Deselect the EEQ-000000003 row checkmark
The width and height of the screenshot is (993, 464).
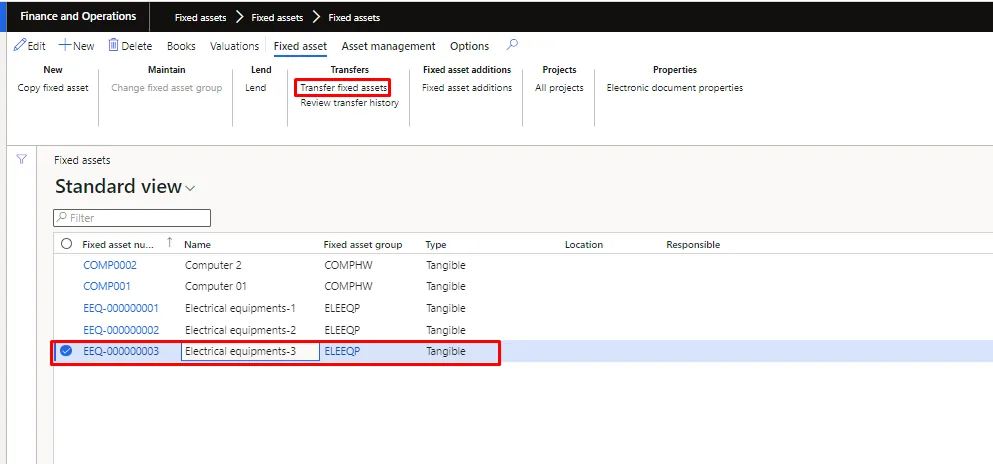click(x=66, y=351)
